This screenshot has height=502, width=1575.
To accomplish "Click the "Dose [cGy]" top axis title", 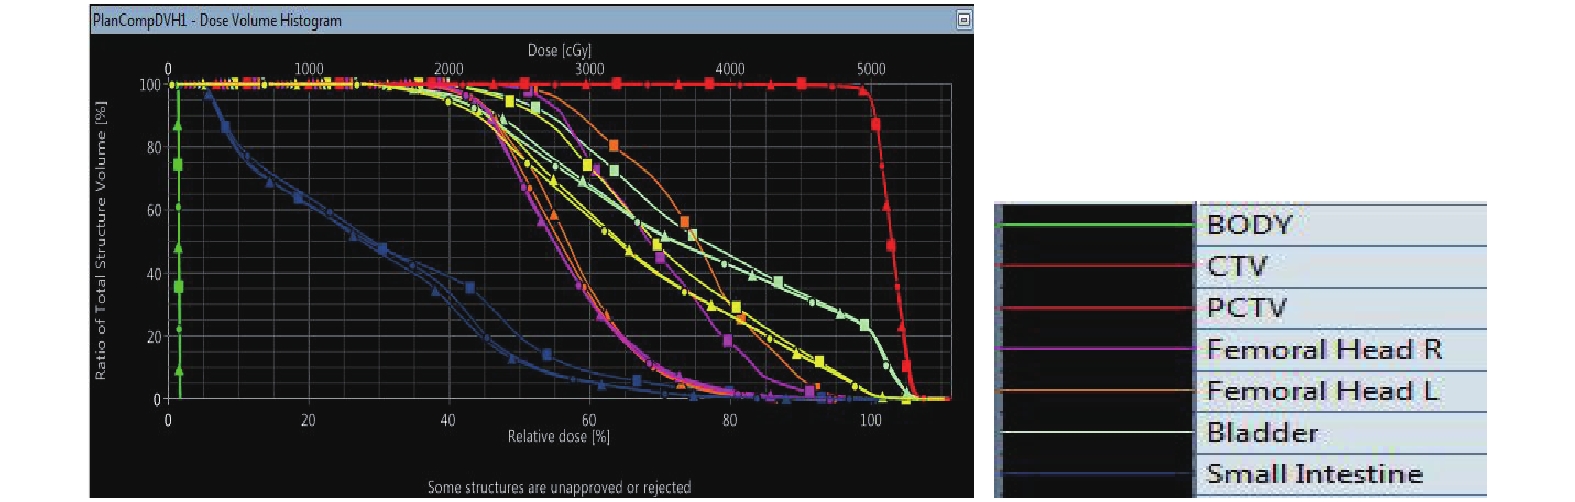I will (559, 50).
